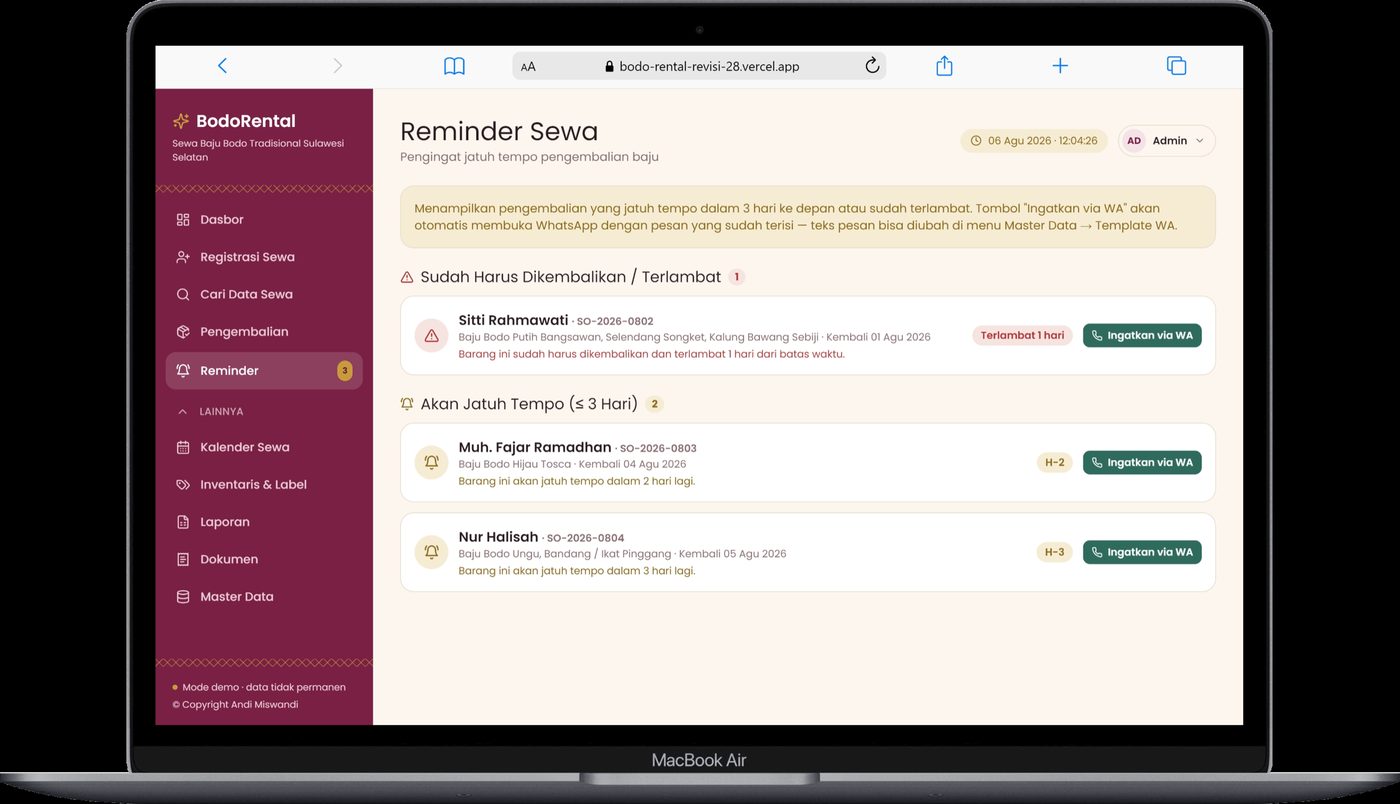Open Inventaris & Label
The width and height of the screenshot is (1400, 804).
264,484
